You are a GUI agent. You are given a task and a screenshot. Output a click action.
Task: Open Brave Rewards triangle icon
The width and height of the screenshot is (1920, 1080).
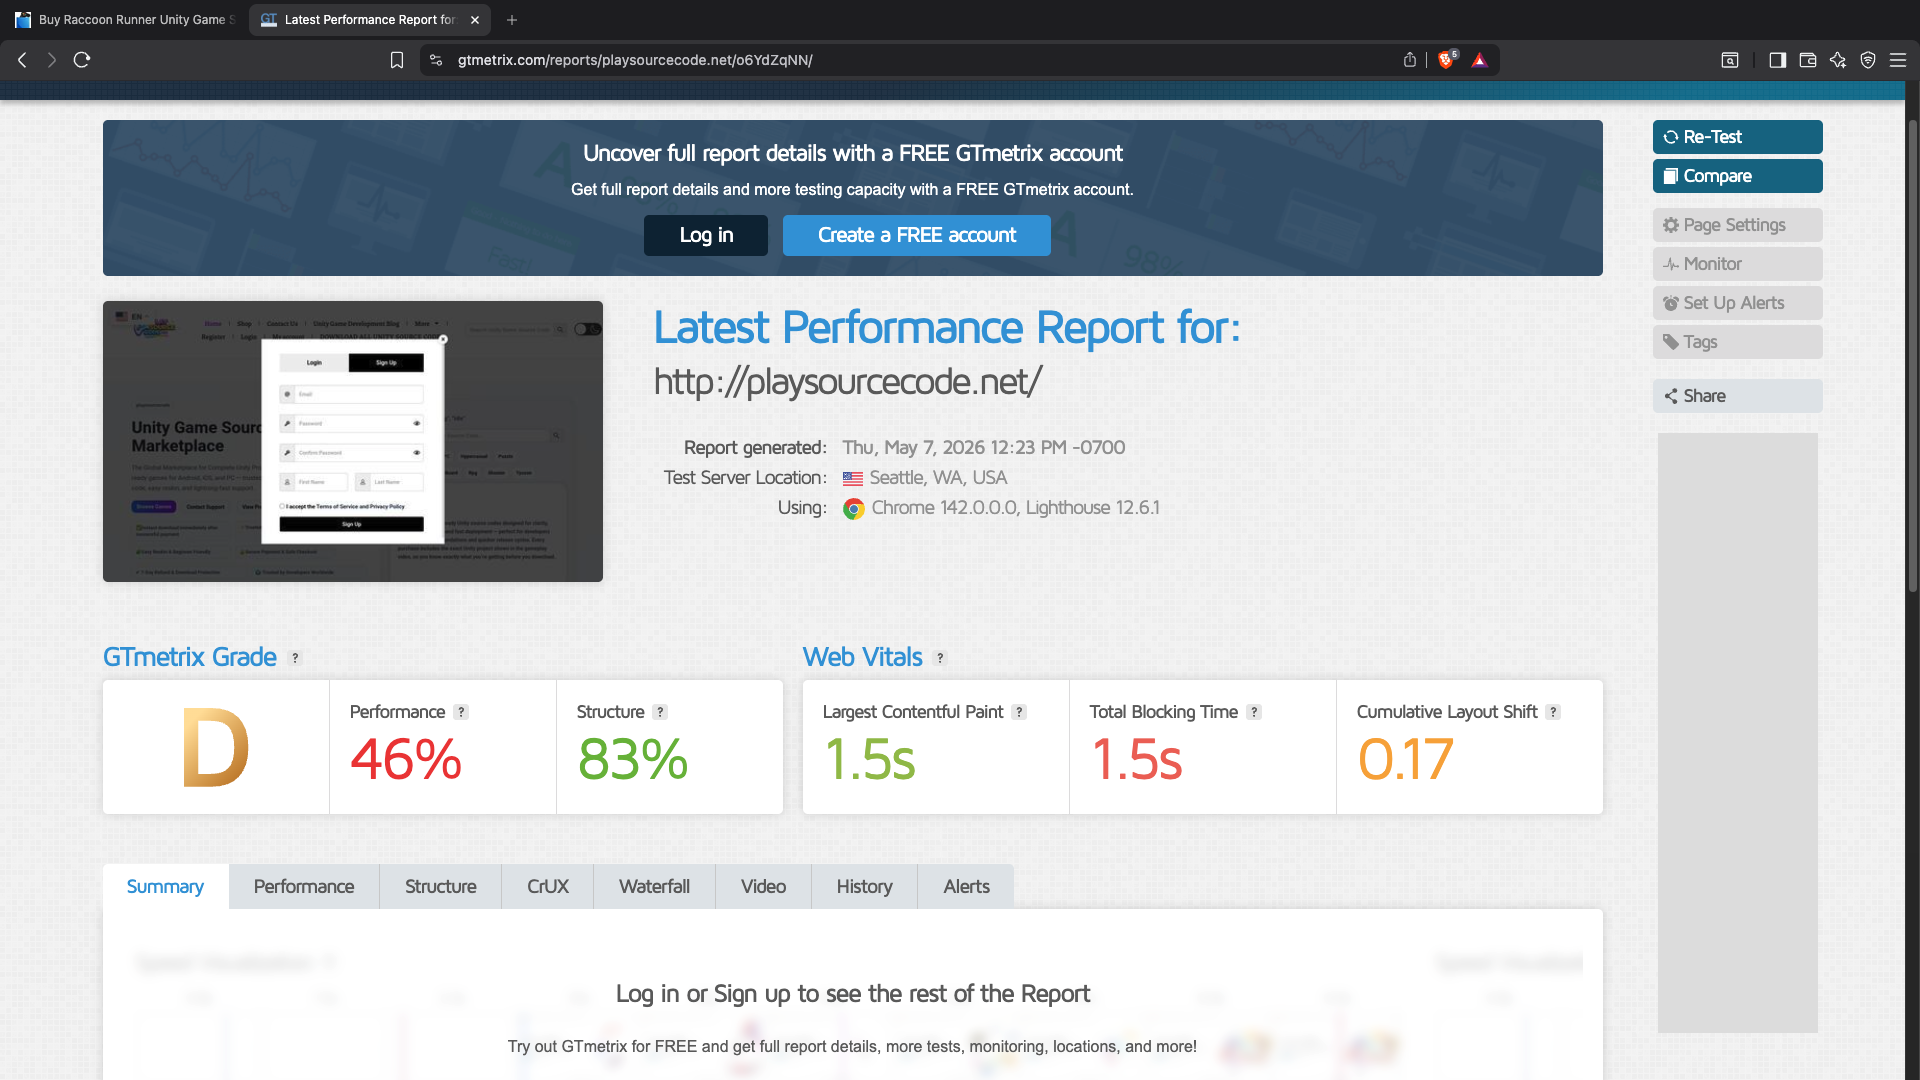tap(1480, 60)
